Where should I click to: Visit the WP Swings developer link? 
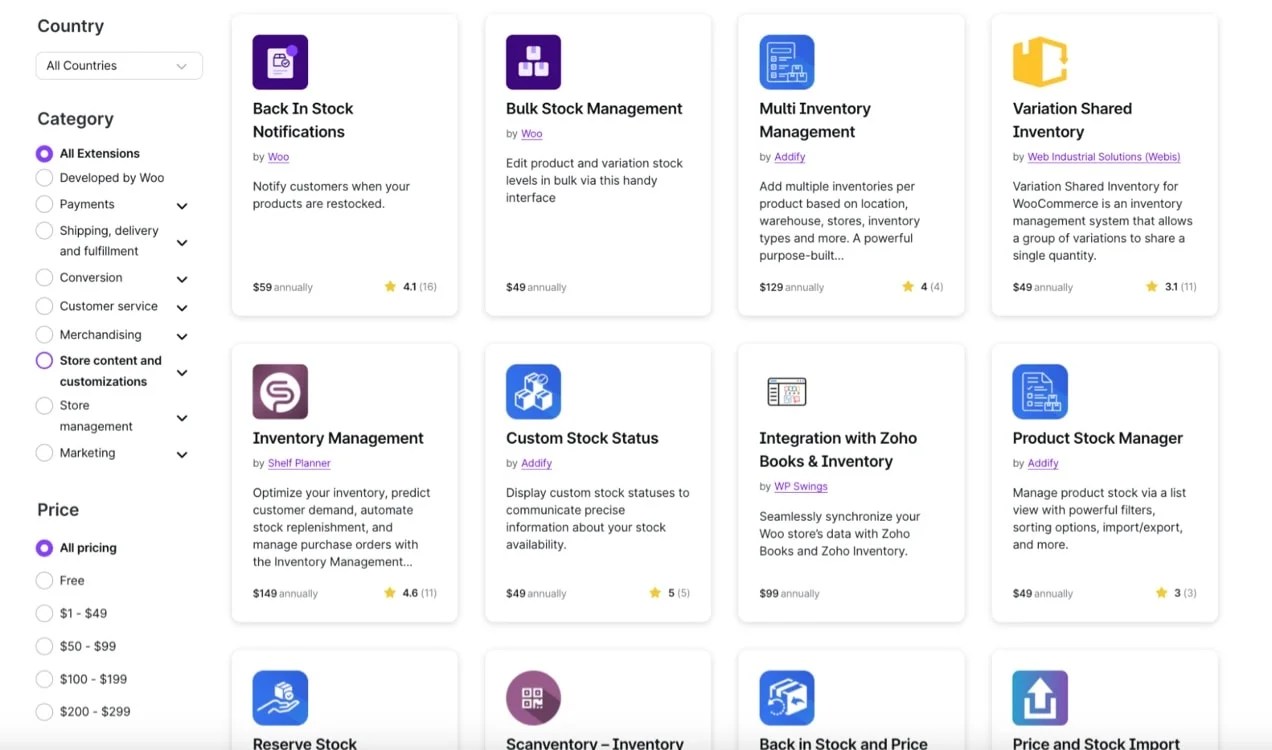tap(801, 487)
